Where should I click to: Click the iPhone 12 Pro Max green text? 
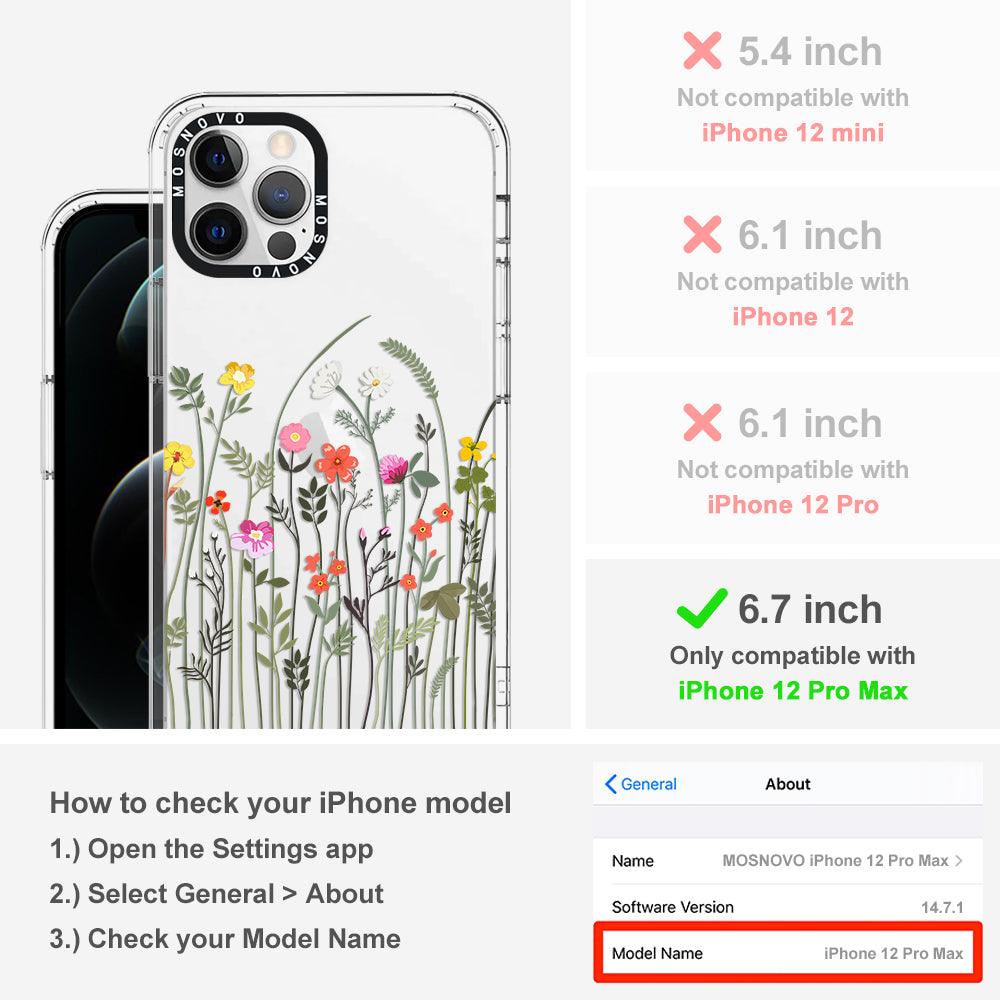793,691
